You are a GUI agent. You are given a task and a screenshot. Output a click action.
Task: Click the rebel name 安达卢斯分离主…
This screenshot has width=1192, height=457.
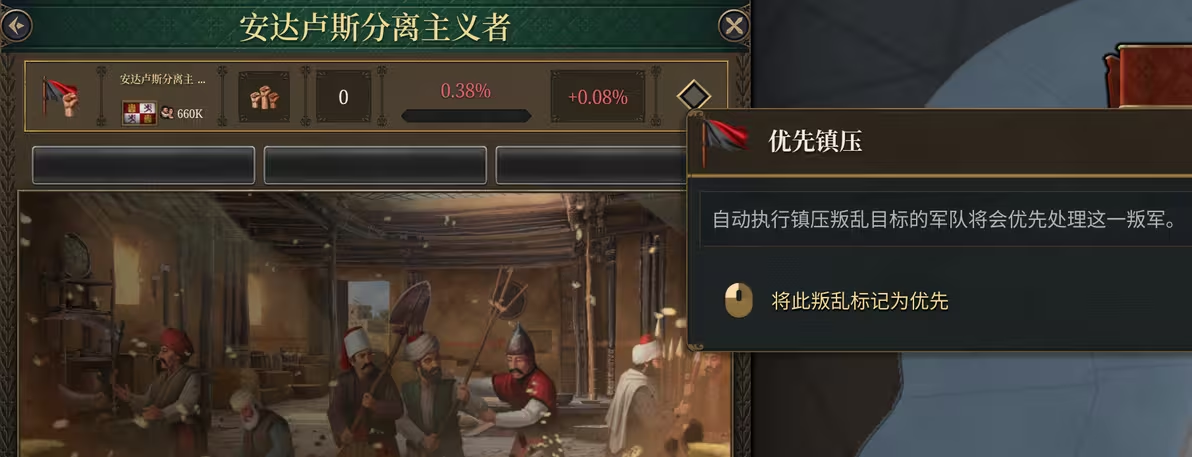point(163,78)
